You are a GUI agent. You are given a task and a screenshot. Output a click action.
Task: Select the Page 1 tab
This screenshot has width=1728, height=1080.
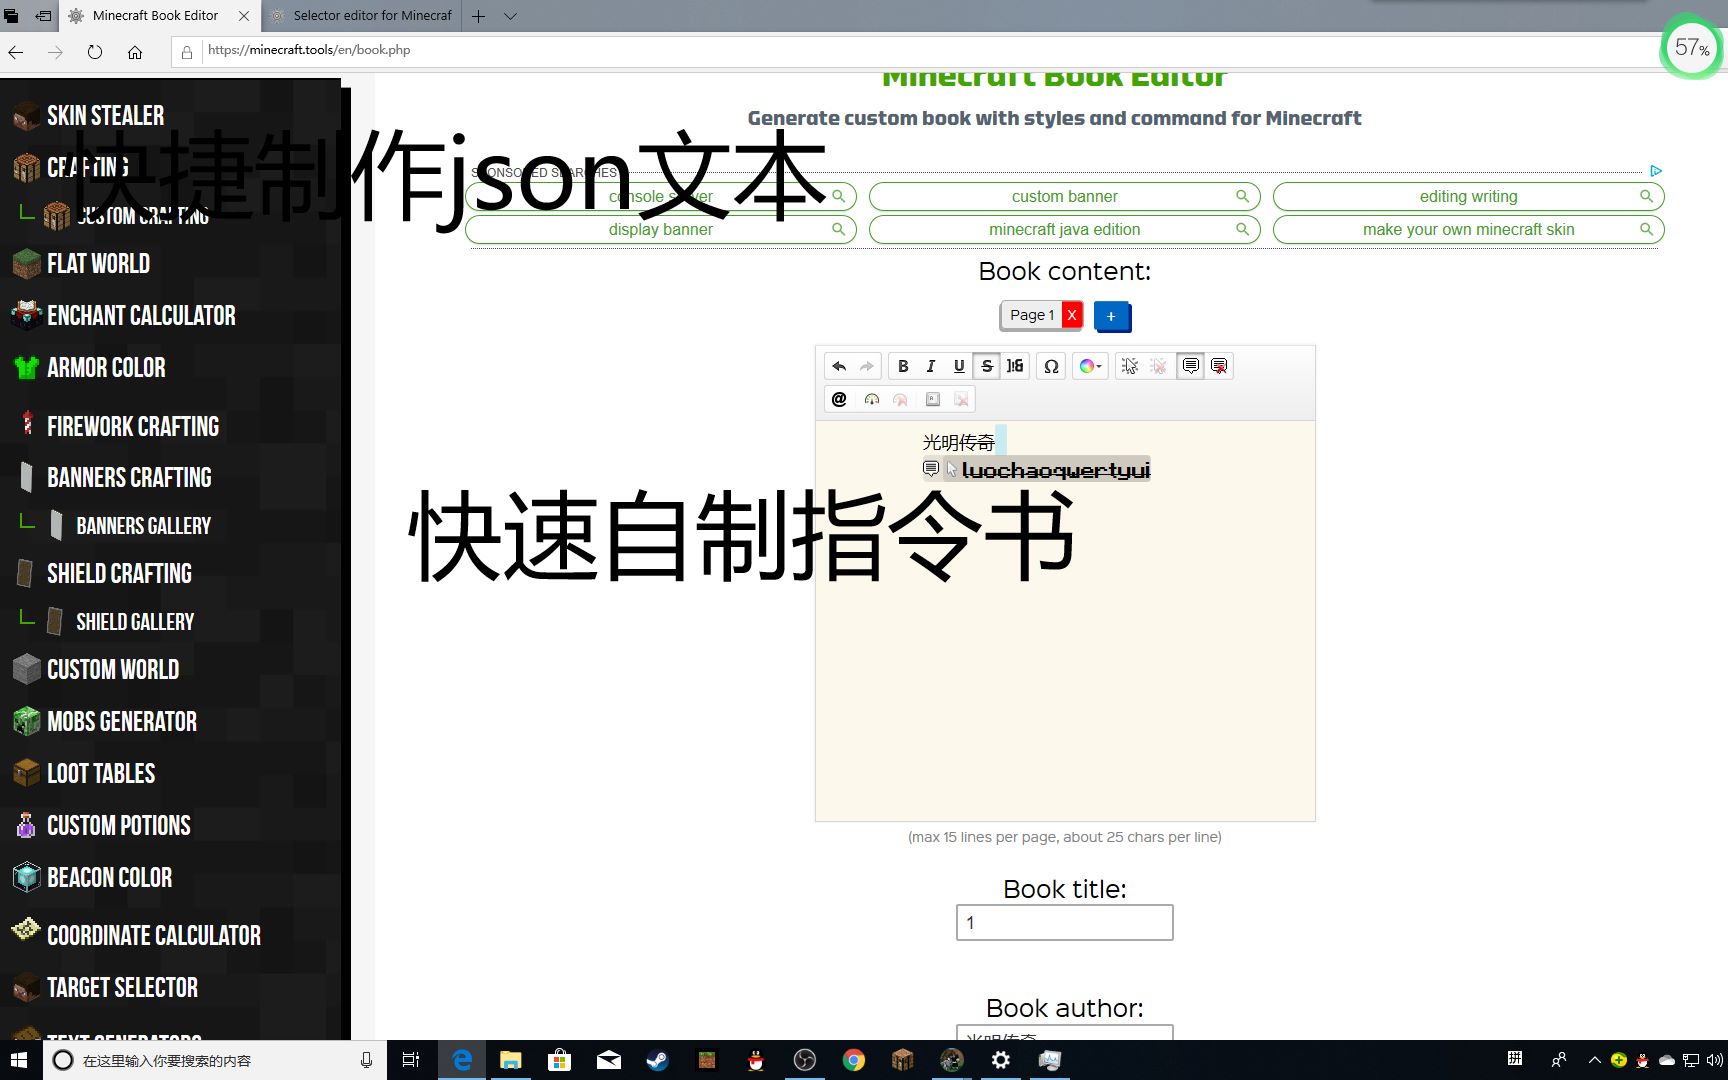pyautogui.click(x=1032, y=315)
